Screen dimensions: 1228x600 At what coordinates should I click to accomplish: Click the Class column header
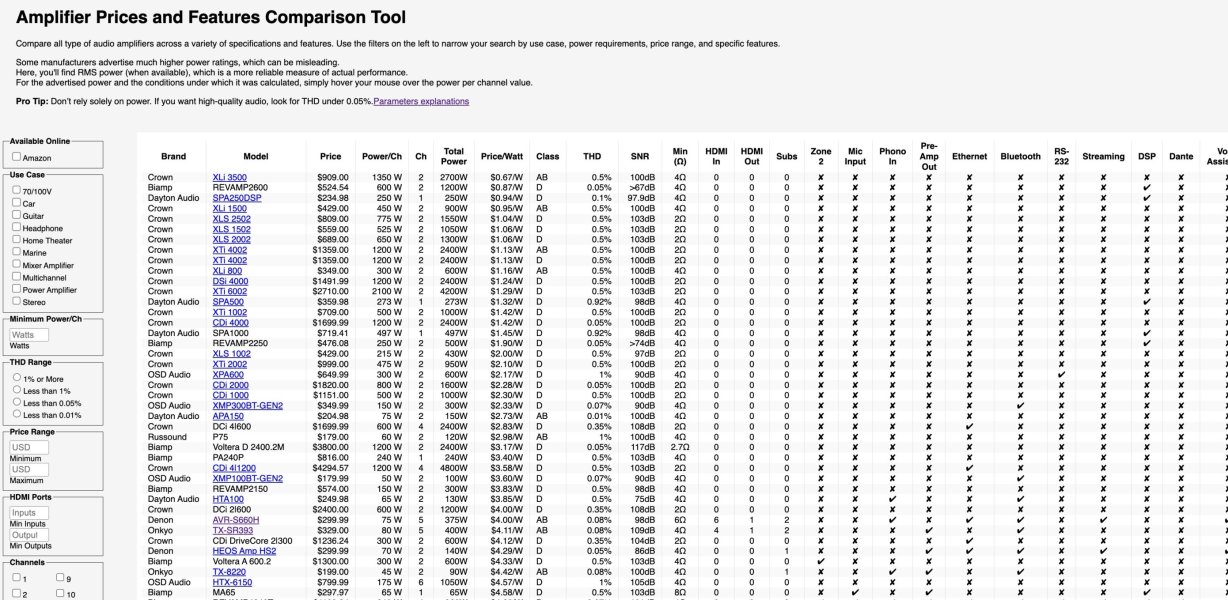pos(547,156)
